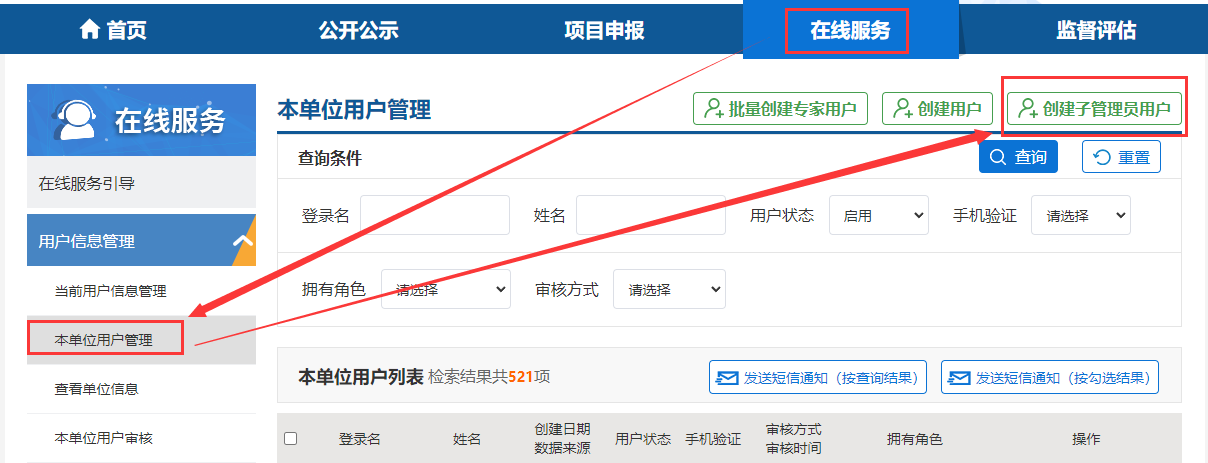The width and height of the screenshot is (1208, 463).
Task: Open the 项目申报 tab
Action: [604, 30]
